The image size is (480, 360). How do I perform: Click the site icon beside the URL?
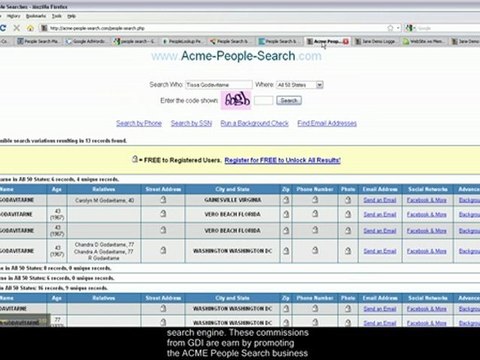[x=44, y=28]
